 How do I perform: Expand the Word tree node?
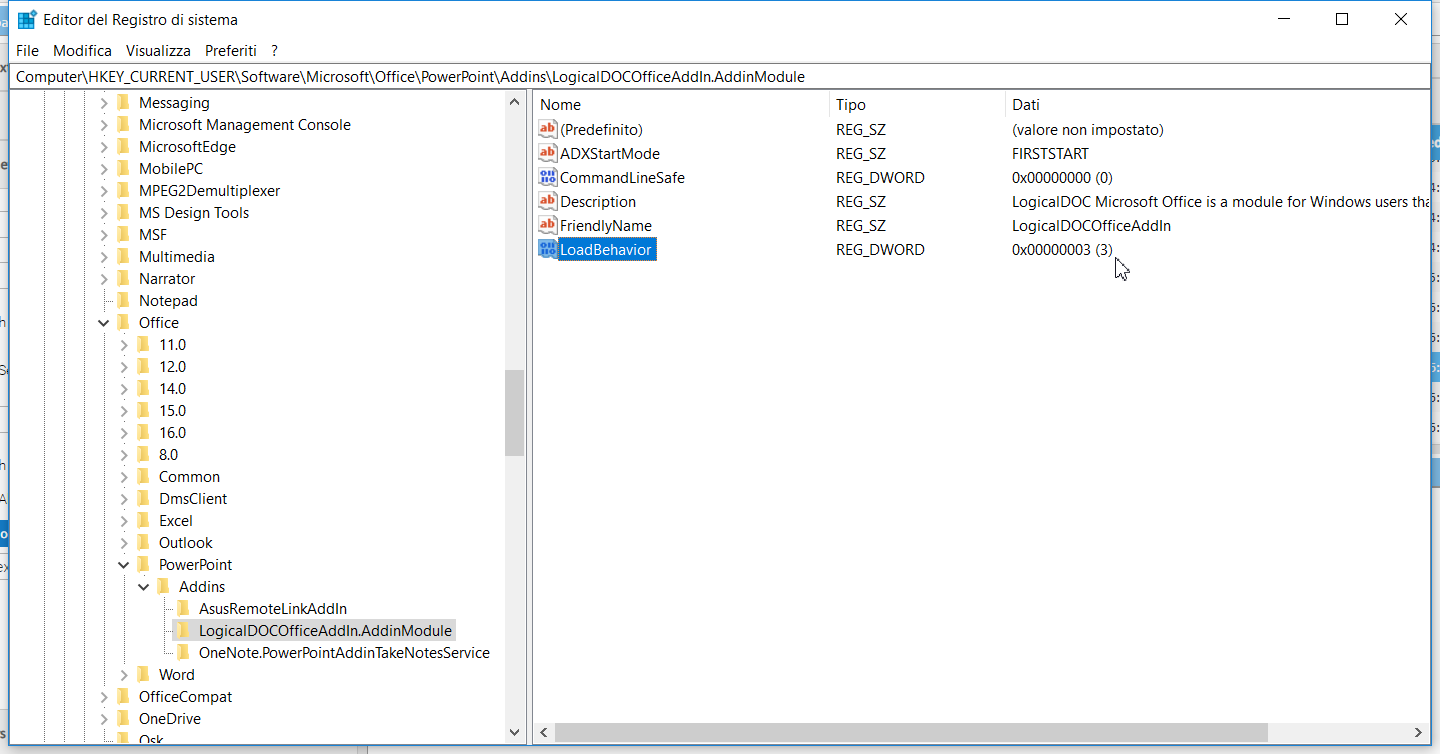[x=124, y=674]
